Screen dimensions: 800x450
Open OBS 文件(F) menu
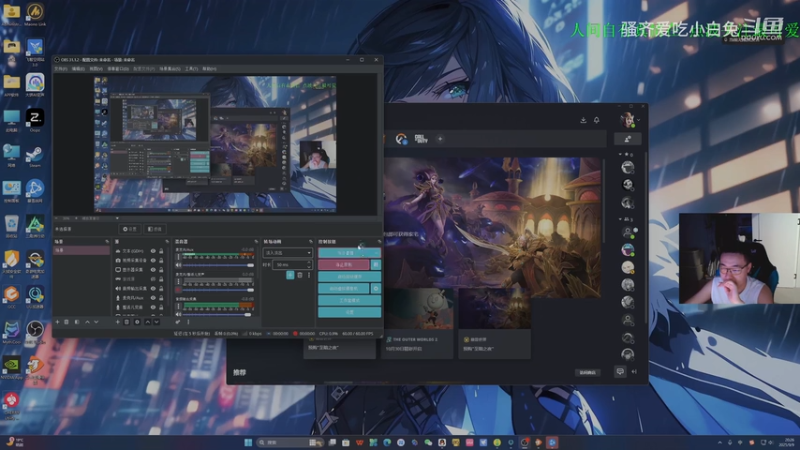(61, 68)
